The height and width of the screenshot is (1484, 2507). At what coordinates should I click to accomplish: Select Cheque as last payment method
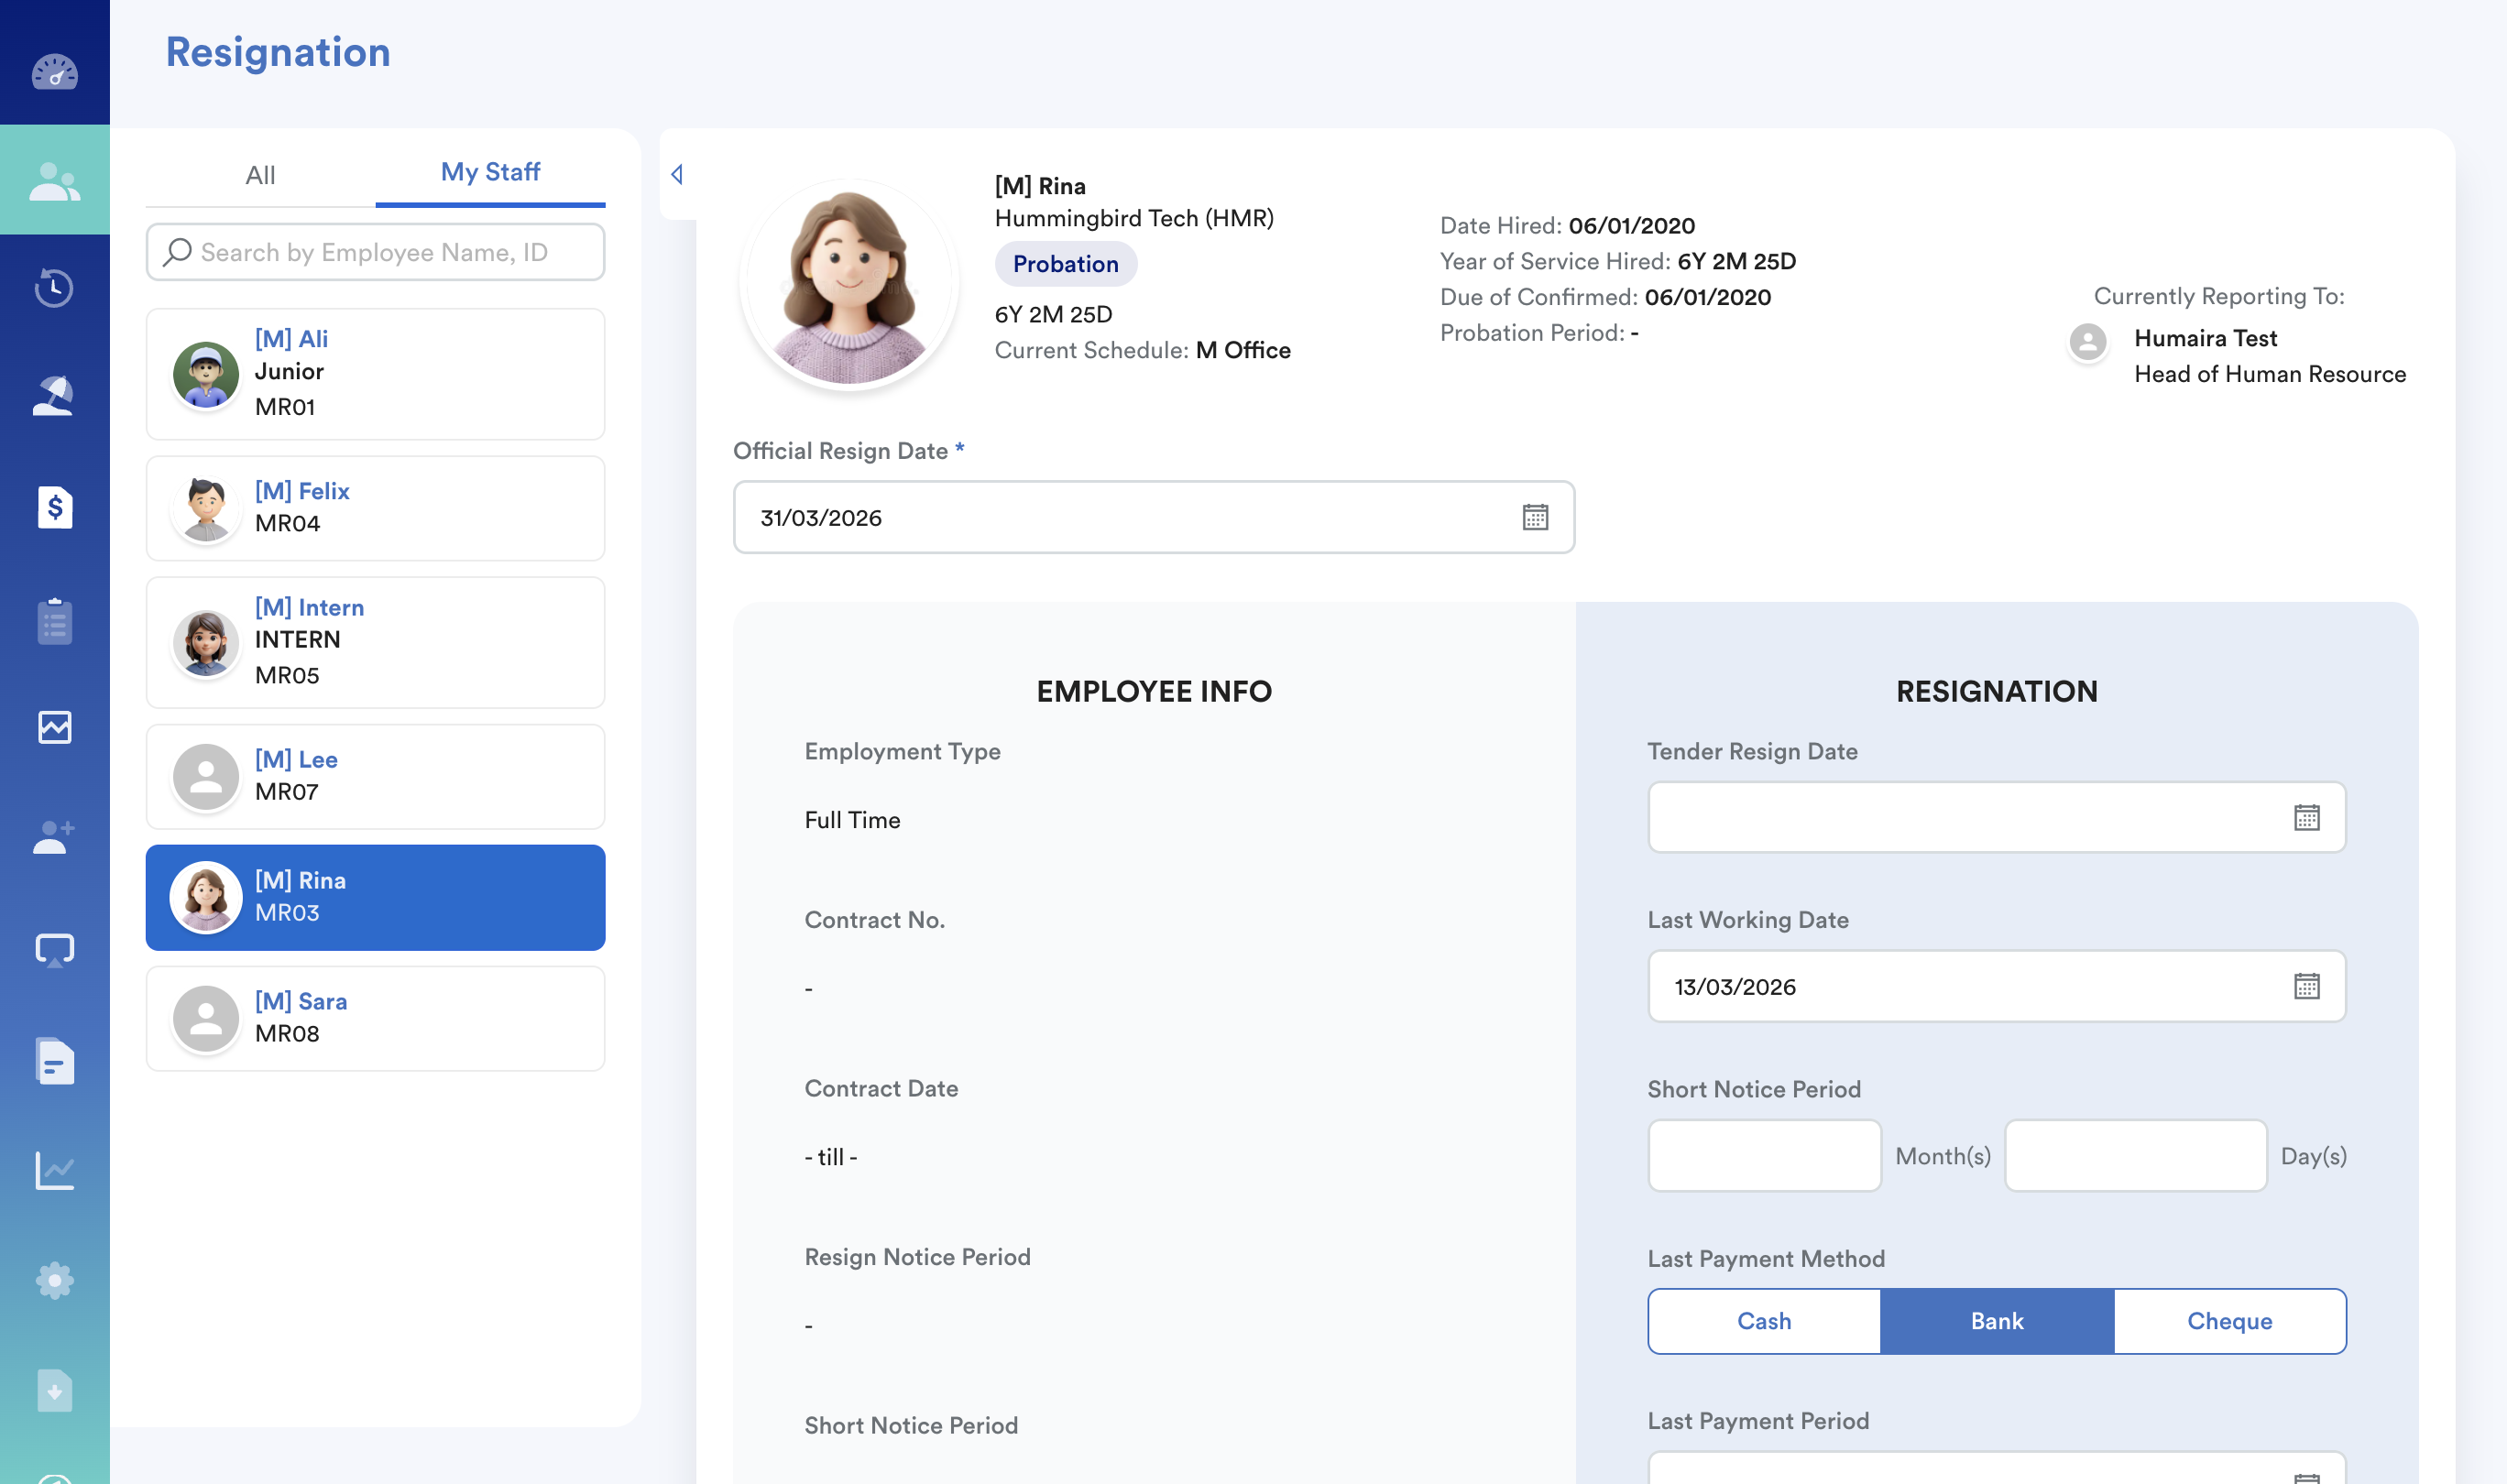click(2229, 1321)
